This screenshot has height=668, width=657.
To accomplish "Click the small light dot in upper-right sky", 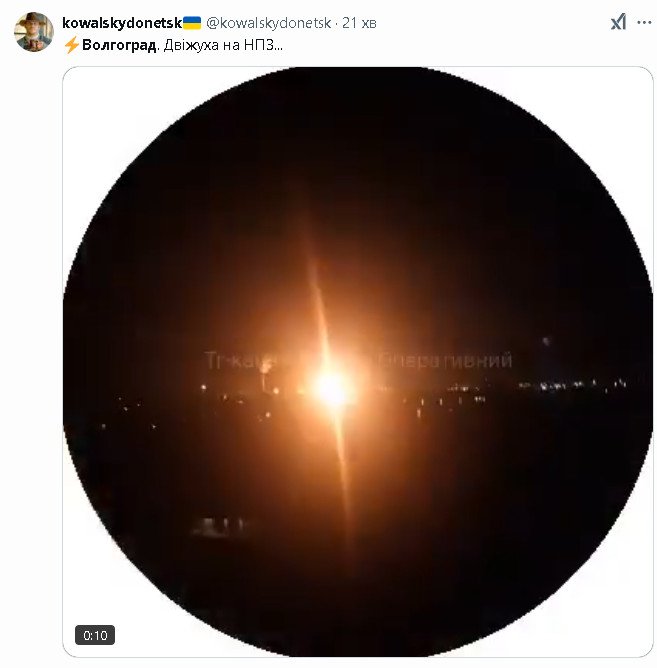I will [x=545, y=341].
